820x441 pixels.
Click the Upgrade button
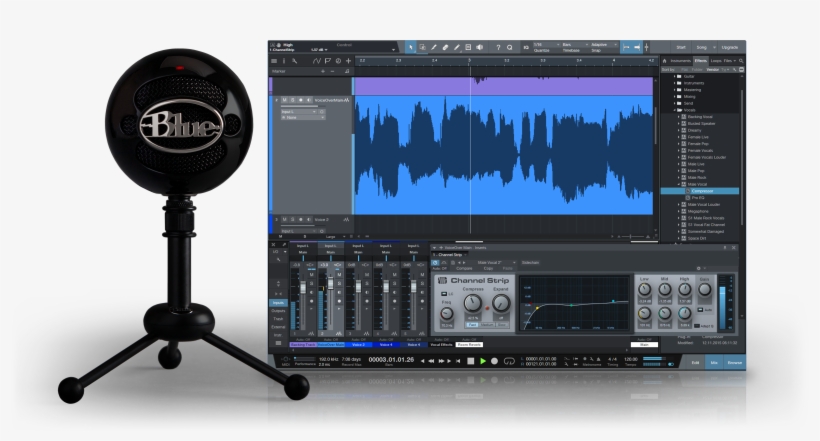coord(730,47)
